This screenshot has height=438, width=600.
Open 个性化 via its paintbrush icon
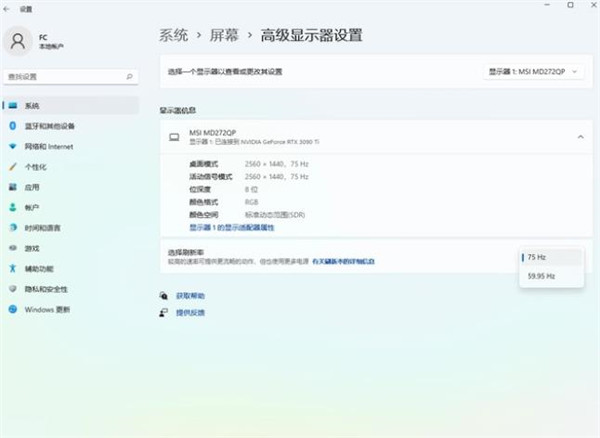click(x=13, y=167)
